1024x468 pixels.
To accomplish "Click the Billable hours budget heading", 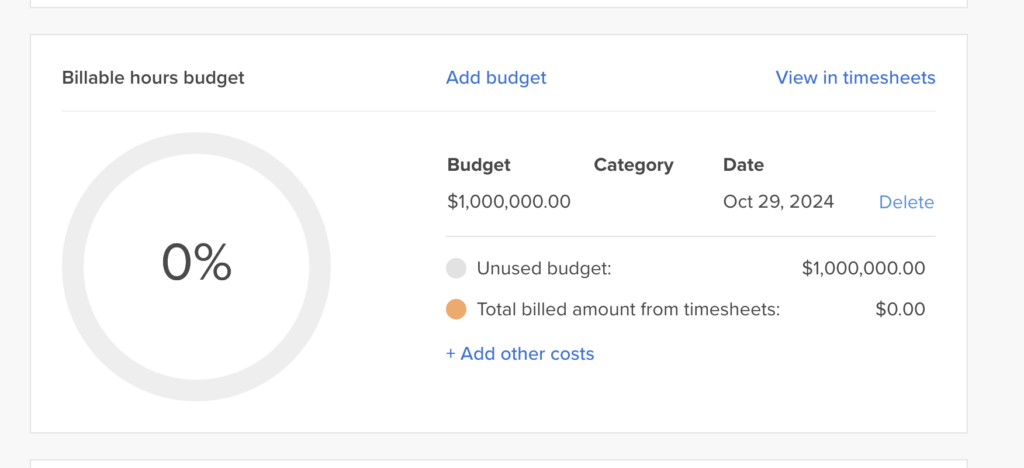I will point(153,78).
